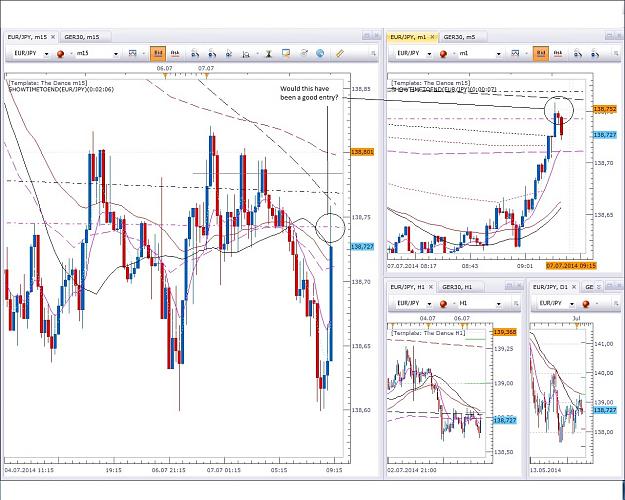Toggle Bid price display in m1 chart
Viewport: 625px width, 500px height.
[x=541, y=53]
